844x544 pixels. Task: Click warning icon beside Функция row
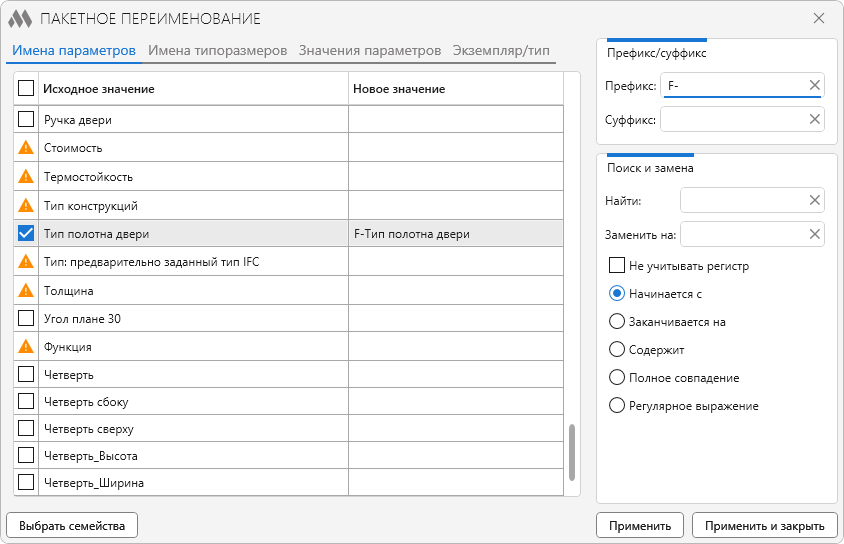(x=26, y=347)
